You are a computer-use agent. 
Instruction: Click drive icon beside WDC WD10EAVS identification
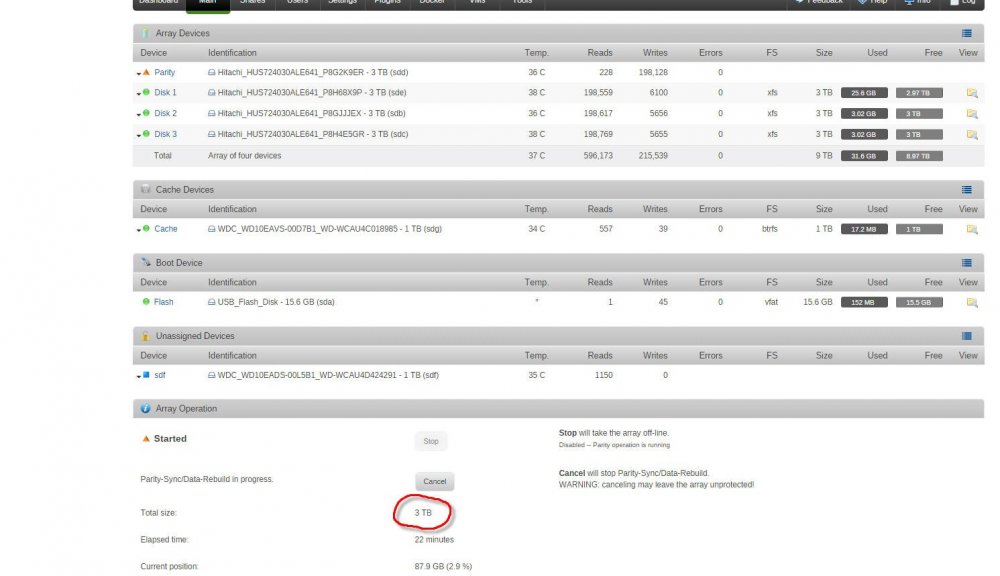(212, 229)
